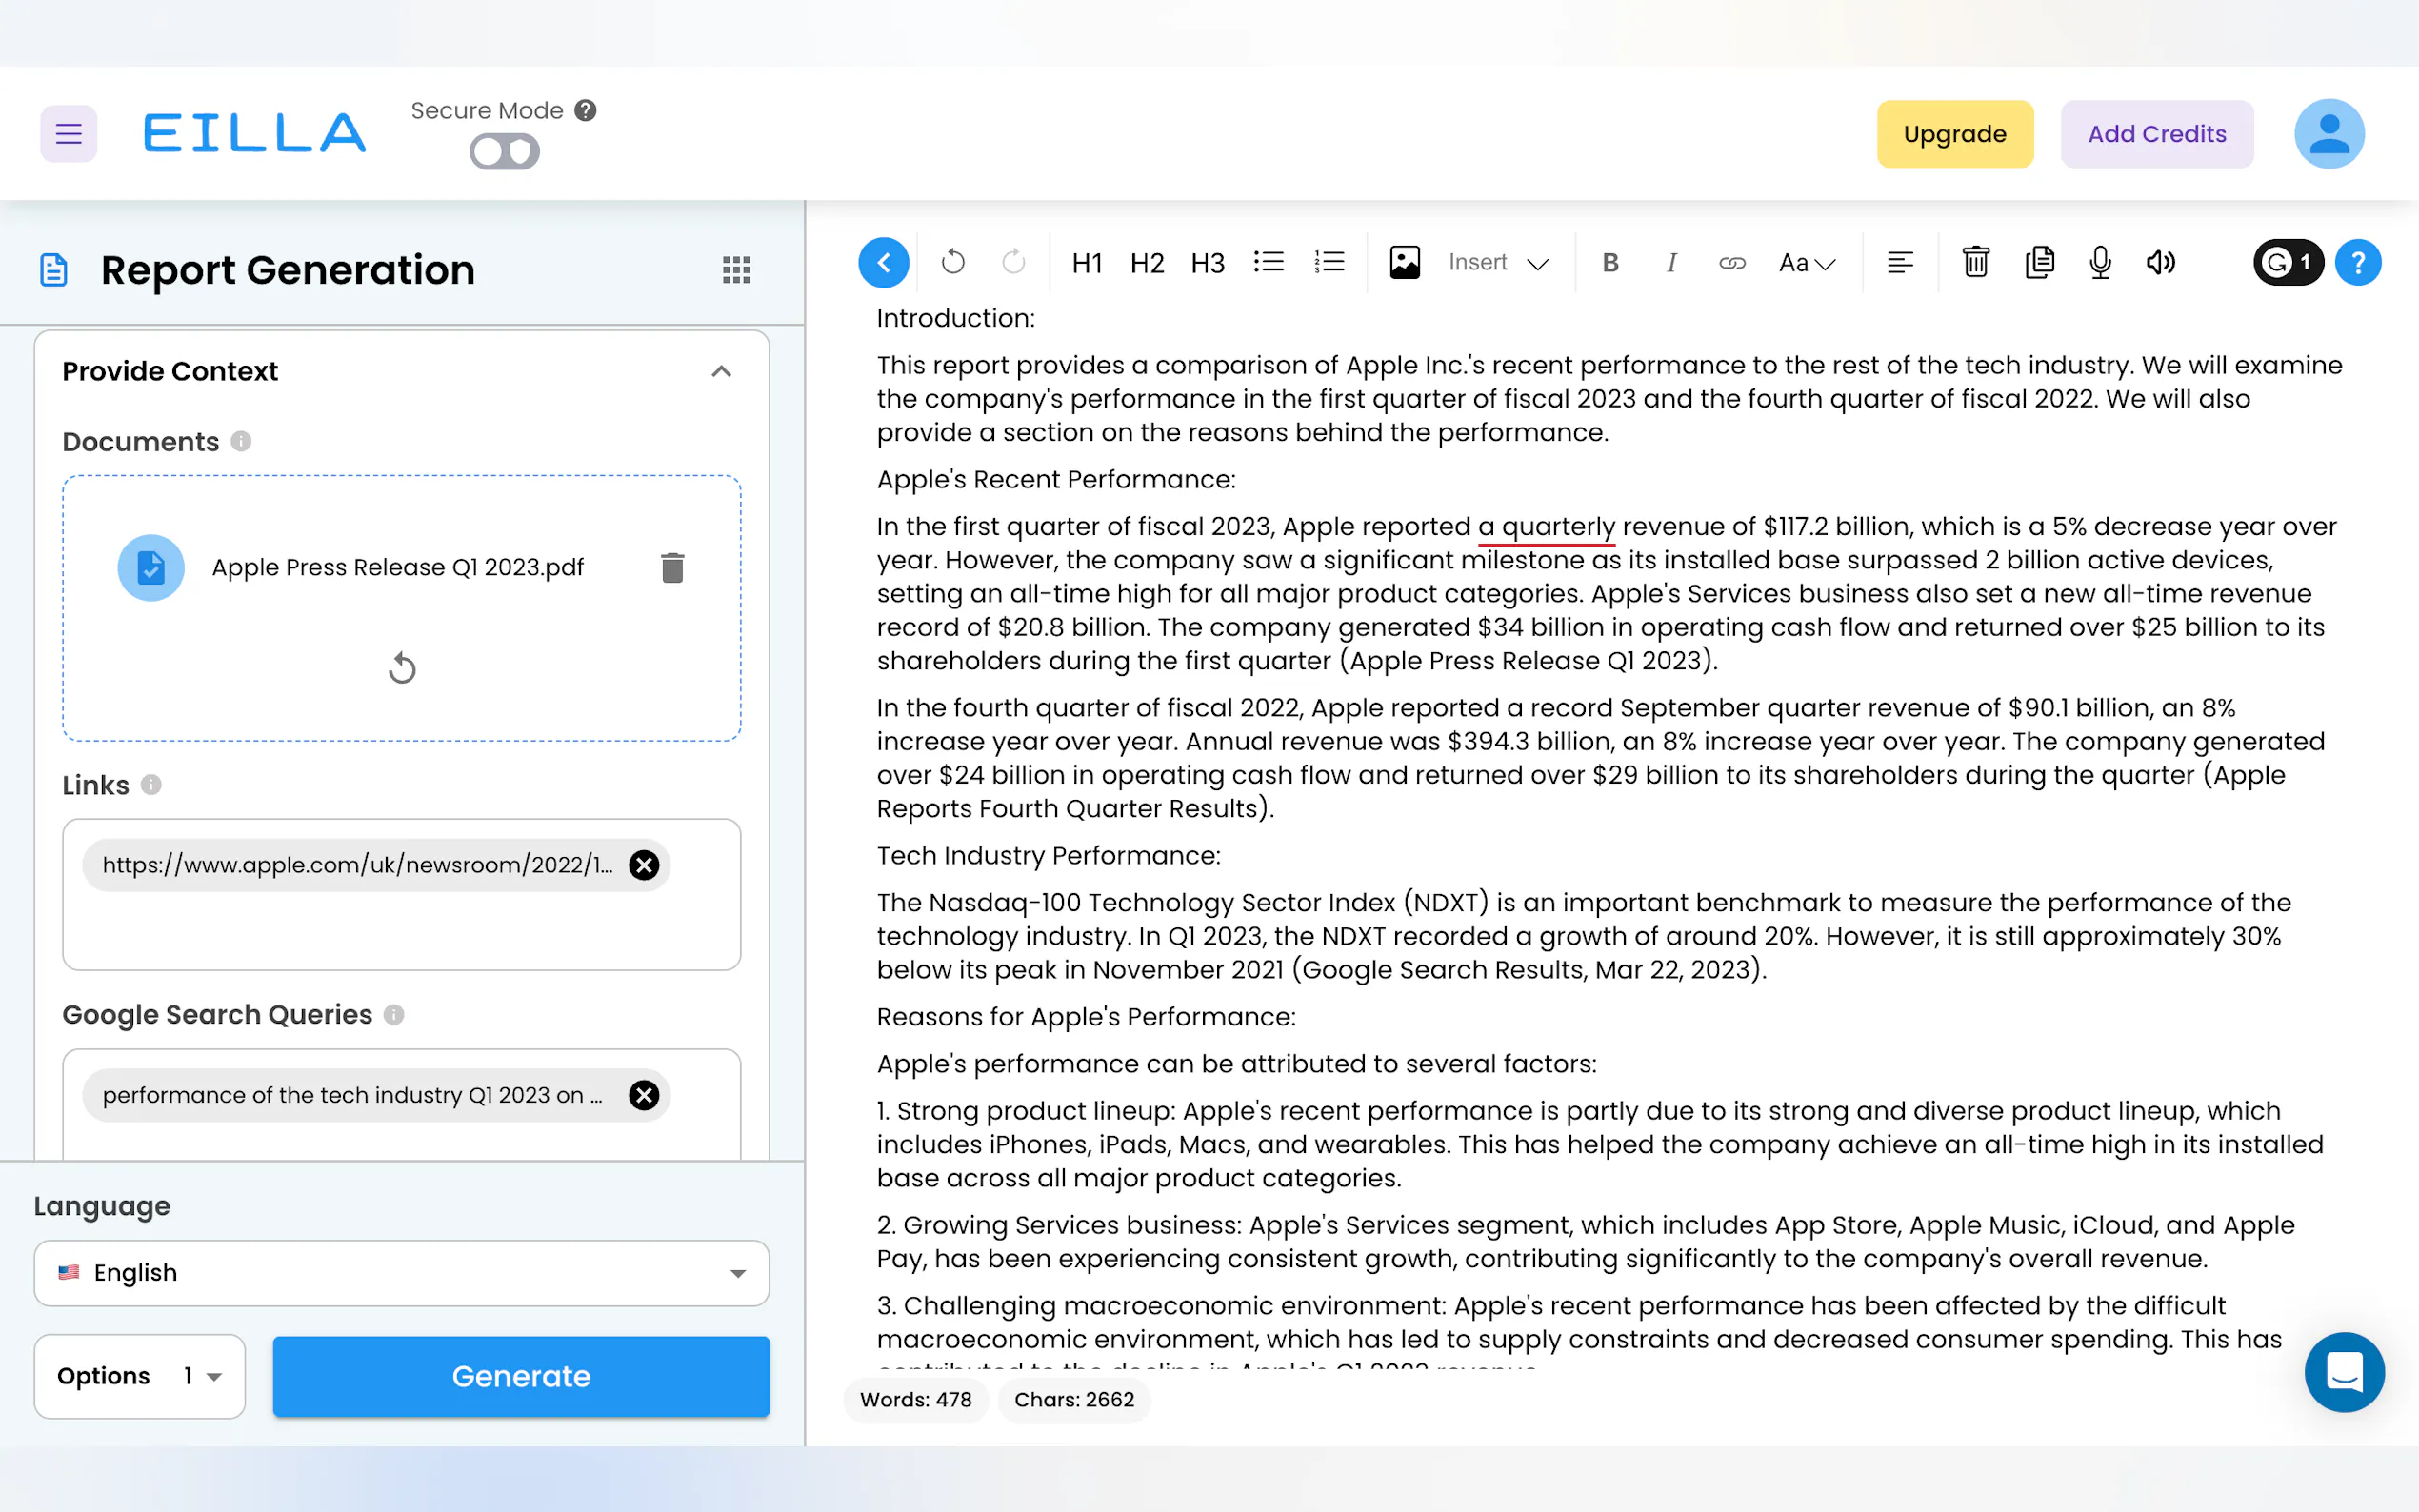This screenshot has width=2419, height=1512.
Task: Click the microphone dictation icon
Action: point(2099,262)
